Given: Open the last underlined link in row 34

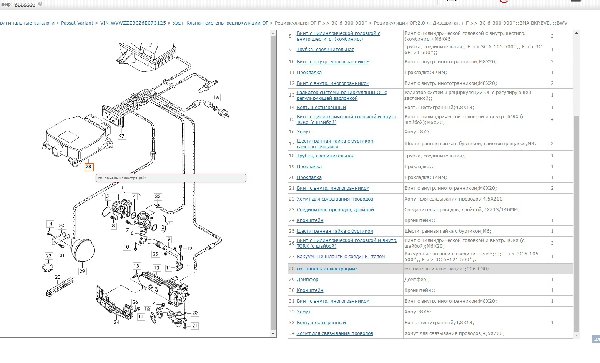Looking at the screenshot, I should (335, 333).
